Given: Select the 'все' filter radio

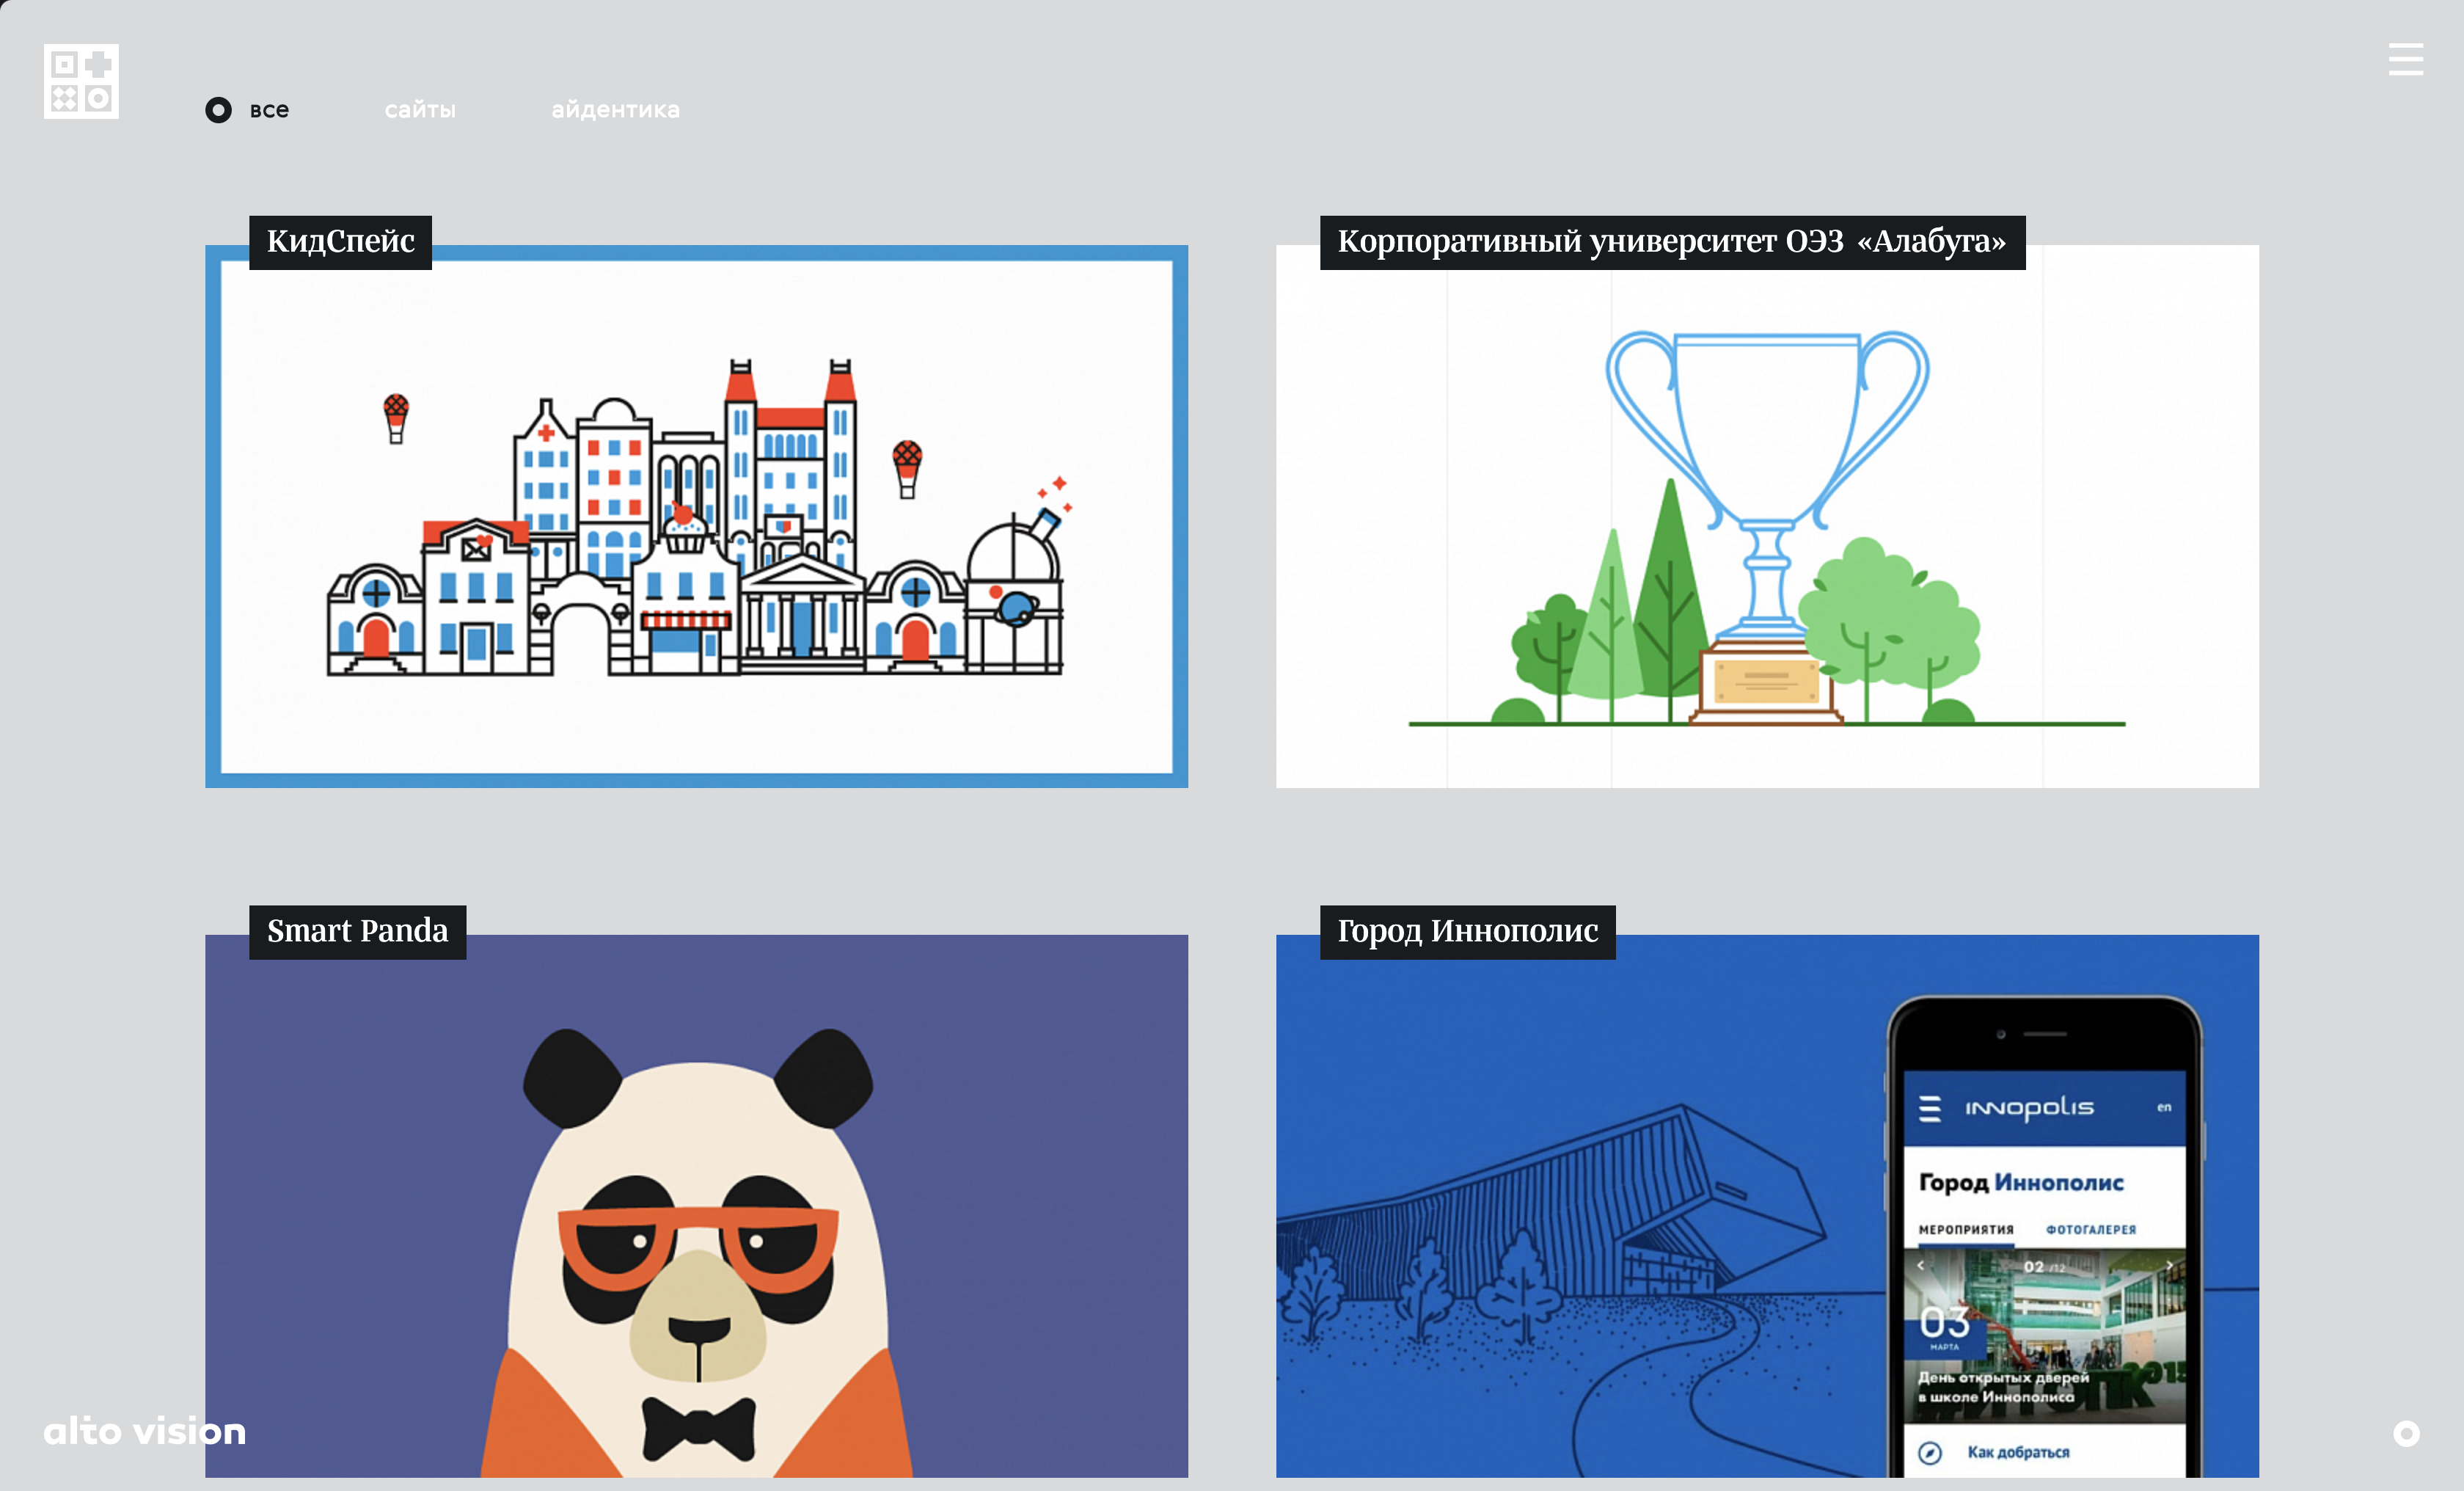Looking at the screenshot, I should point(218,110).
